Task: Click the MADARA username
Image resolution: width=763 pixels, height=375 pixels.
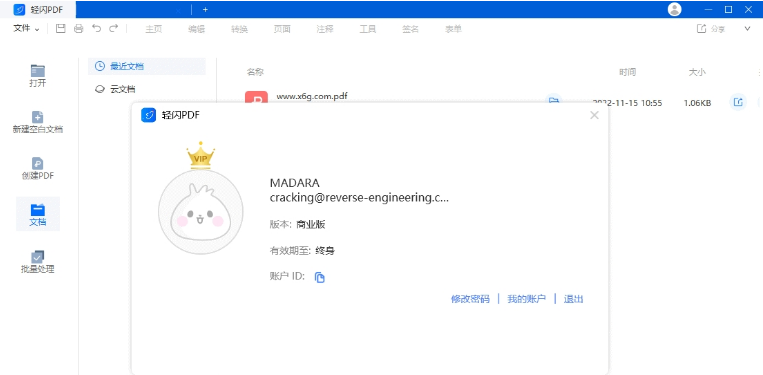Action: point(294,183)
